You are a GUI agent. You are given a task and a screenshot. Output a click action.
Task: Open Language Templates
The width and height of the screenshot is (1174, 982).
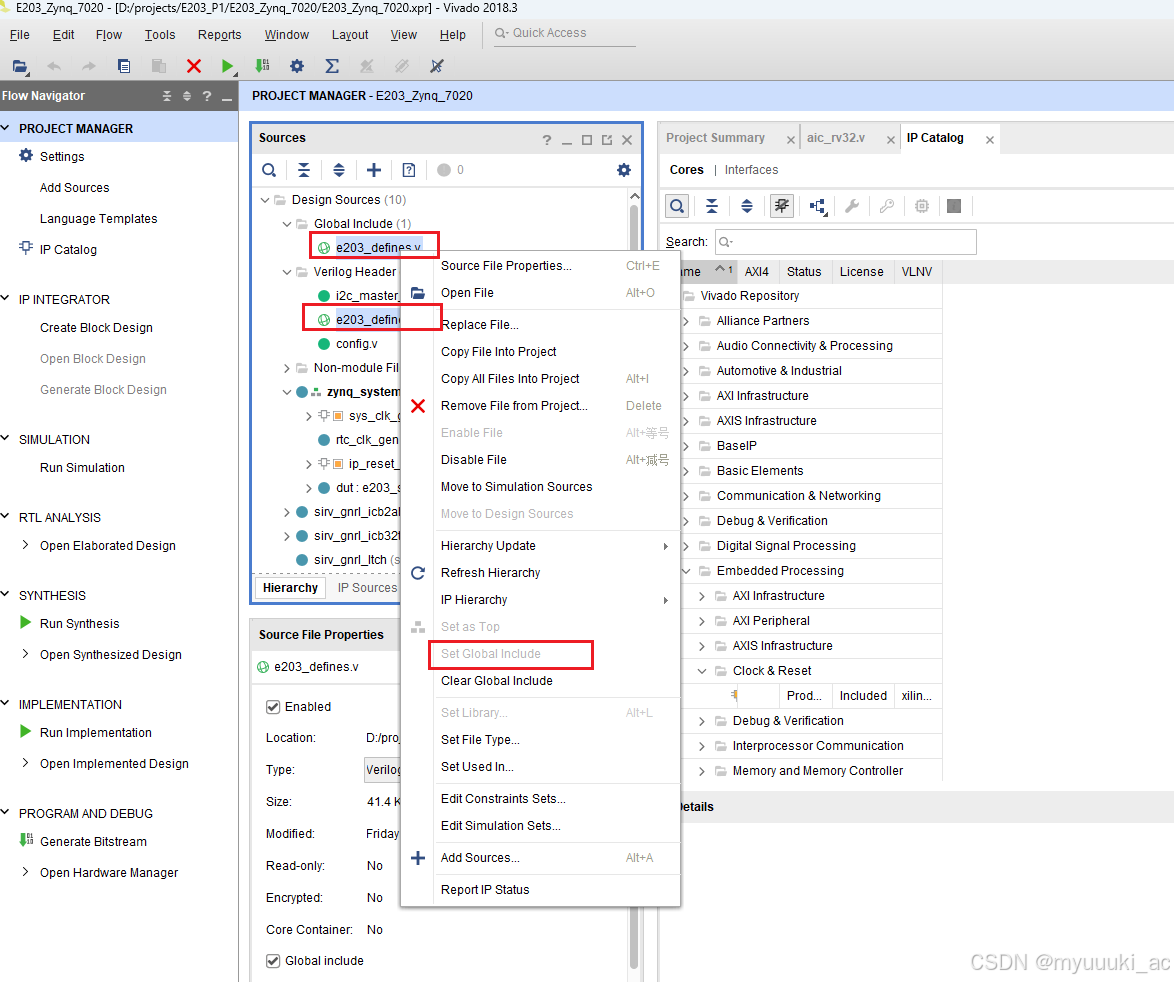[x=99, y=219]
